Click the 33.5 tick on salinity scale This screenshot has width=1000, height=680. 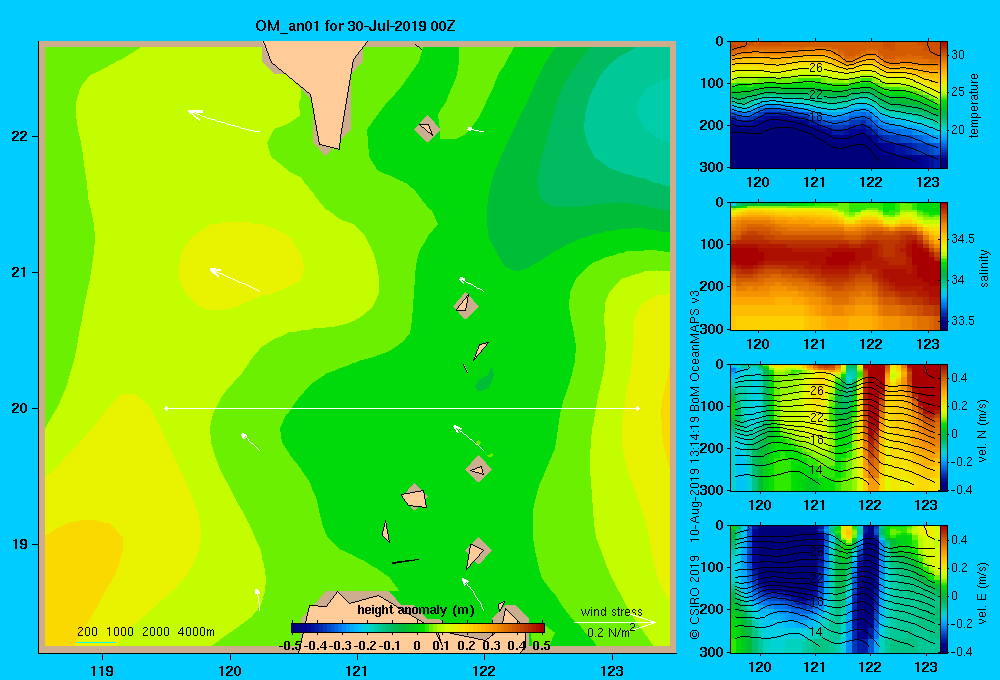tap(962, 320)
